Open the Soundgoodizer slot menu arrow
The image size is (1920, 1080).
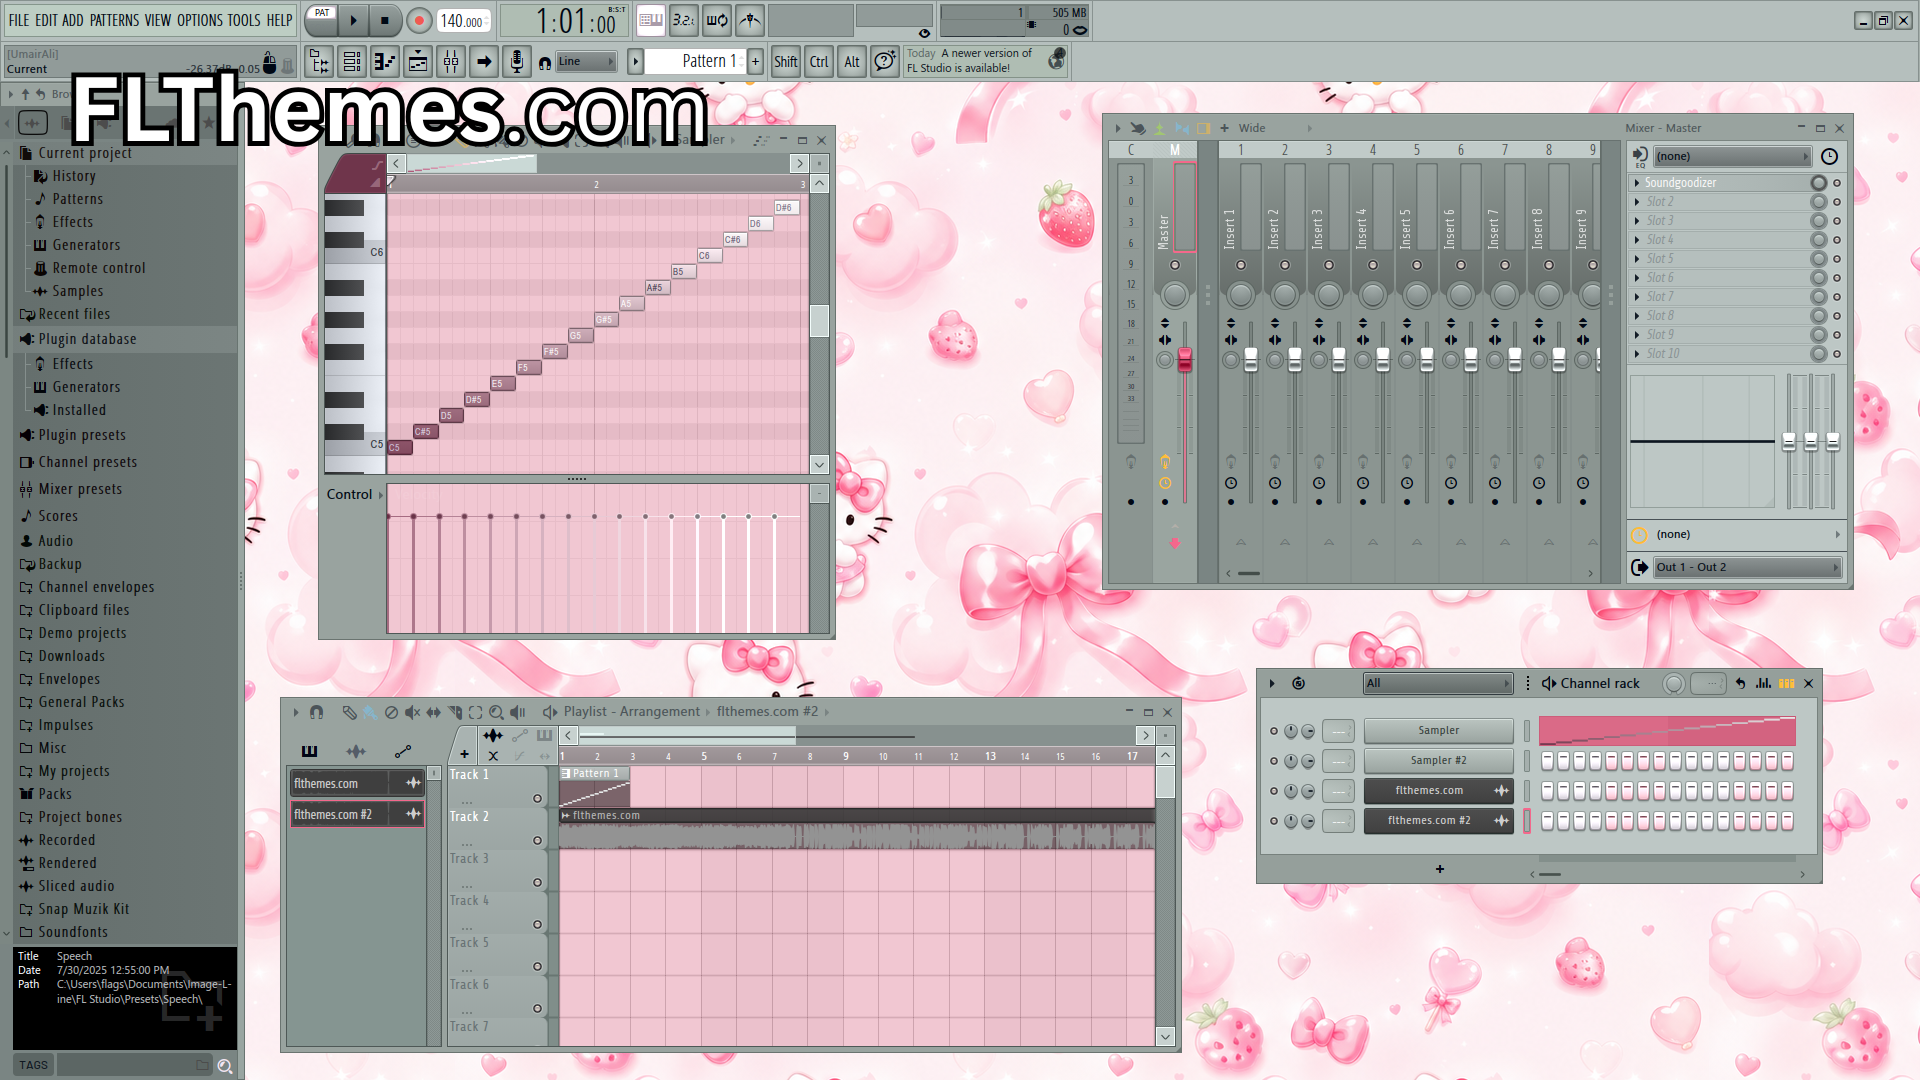point(1637,183)
